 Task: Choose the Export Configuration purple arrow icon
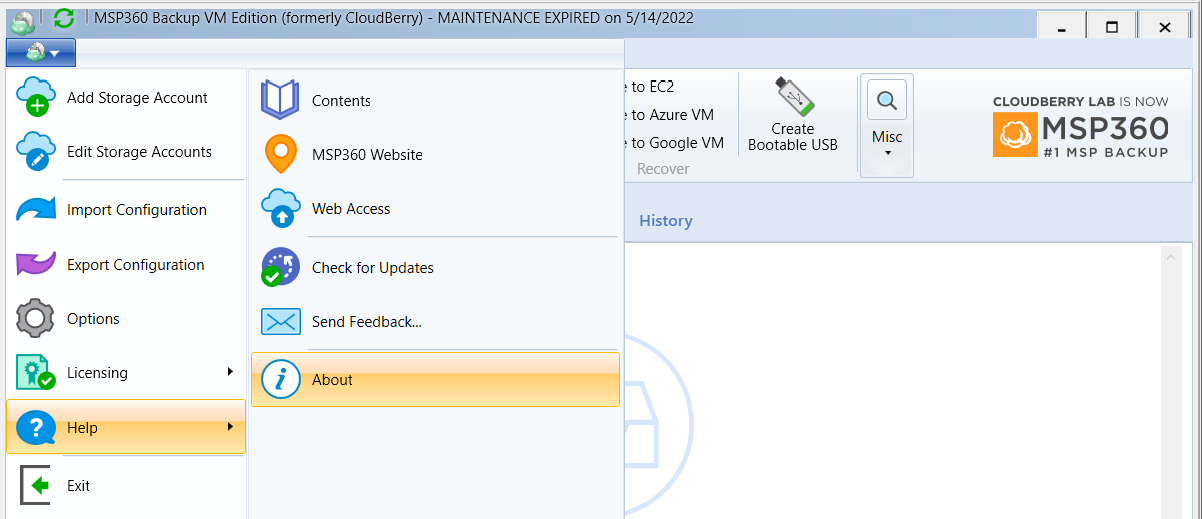[x=35, y=265]
